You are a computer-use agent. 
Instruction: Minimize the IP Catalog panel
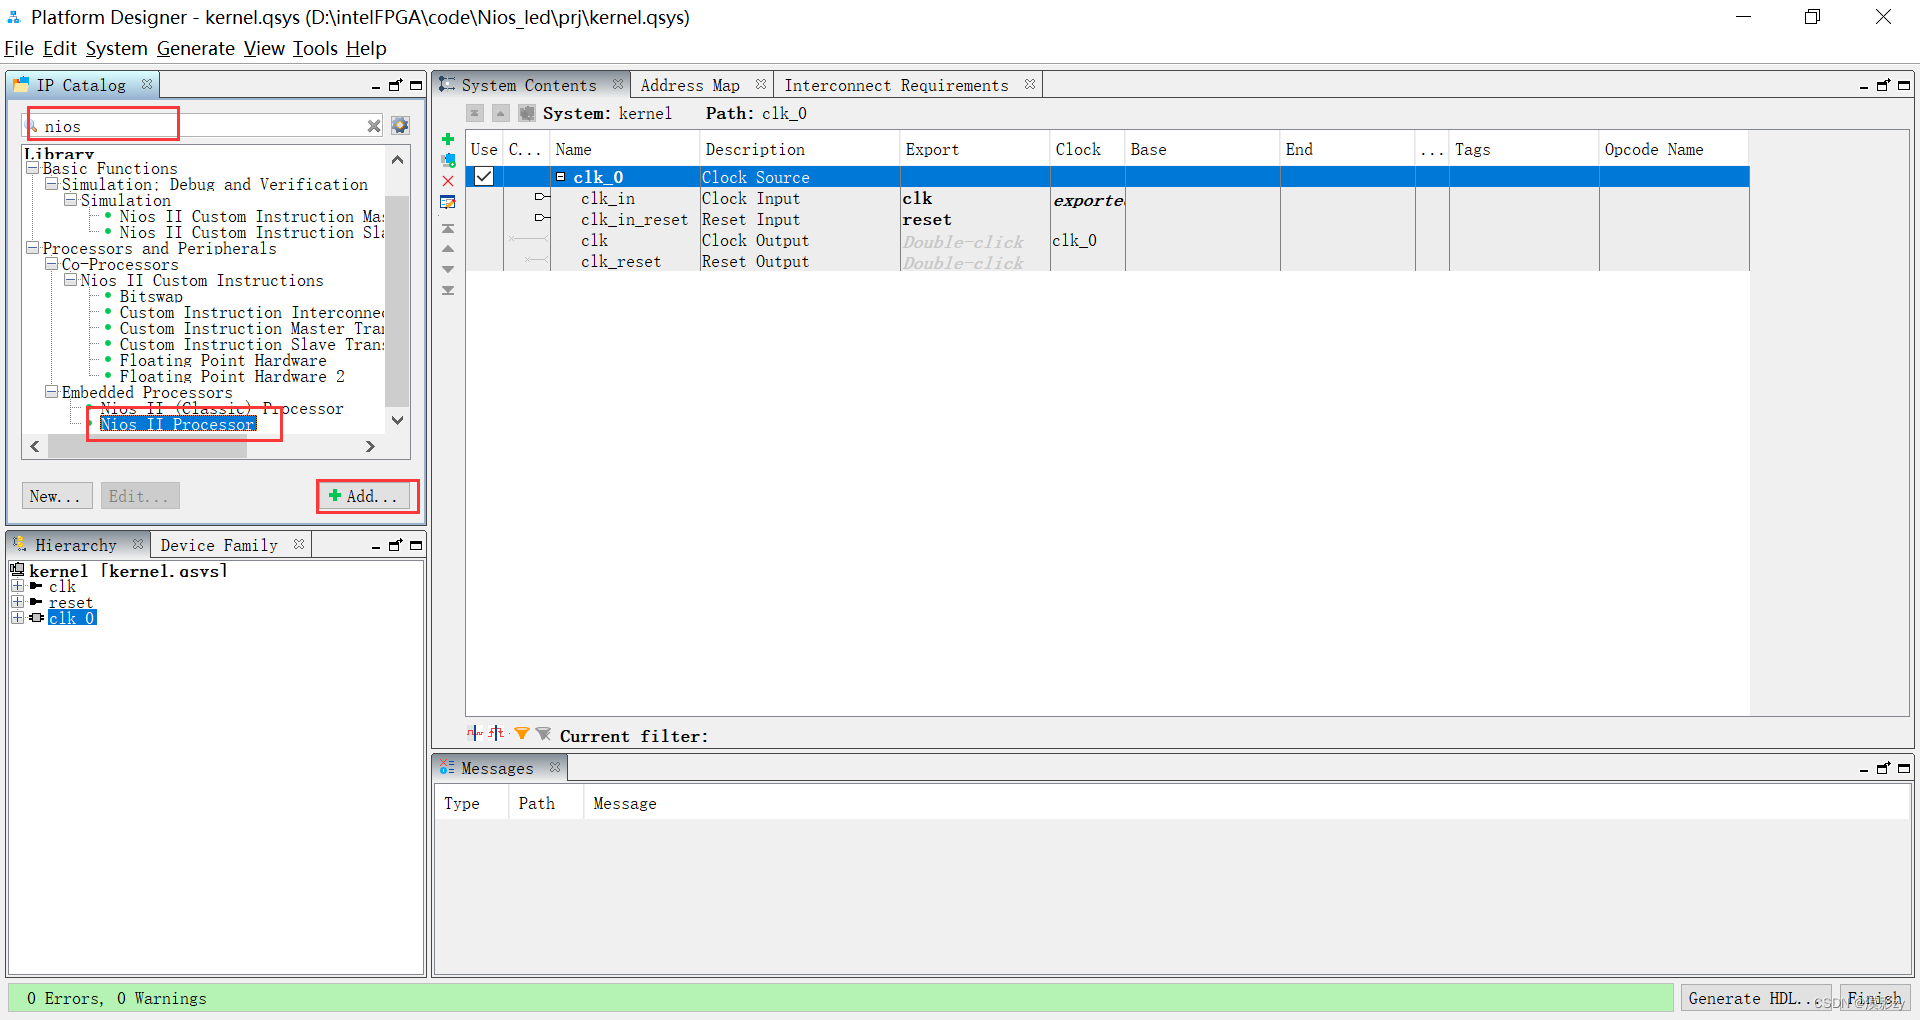pos(376,86)
